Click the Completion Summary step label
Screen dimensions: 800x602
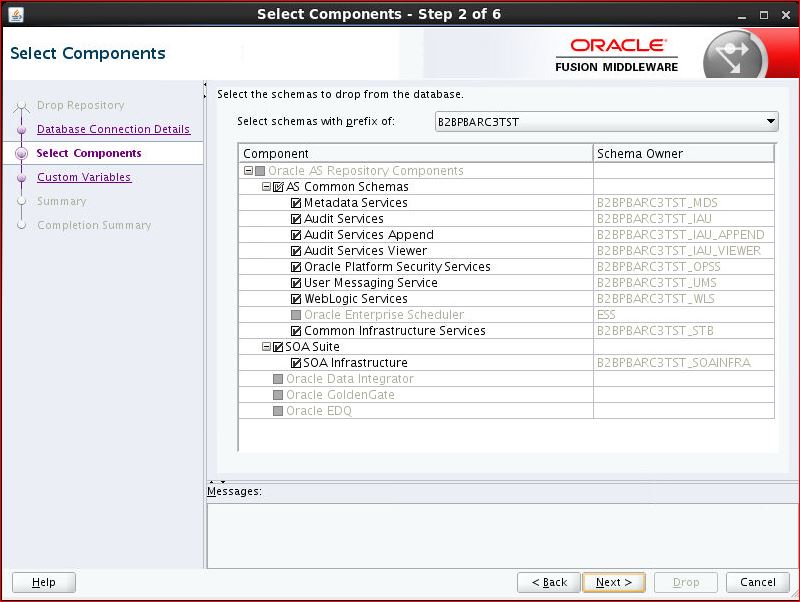tap(94, 225)
